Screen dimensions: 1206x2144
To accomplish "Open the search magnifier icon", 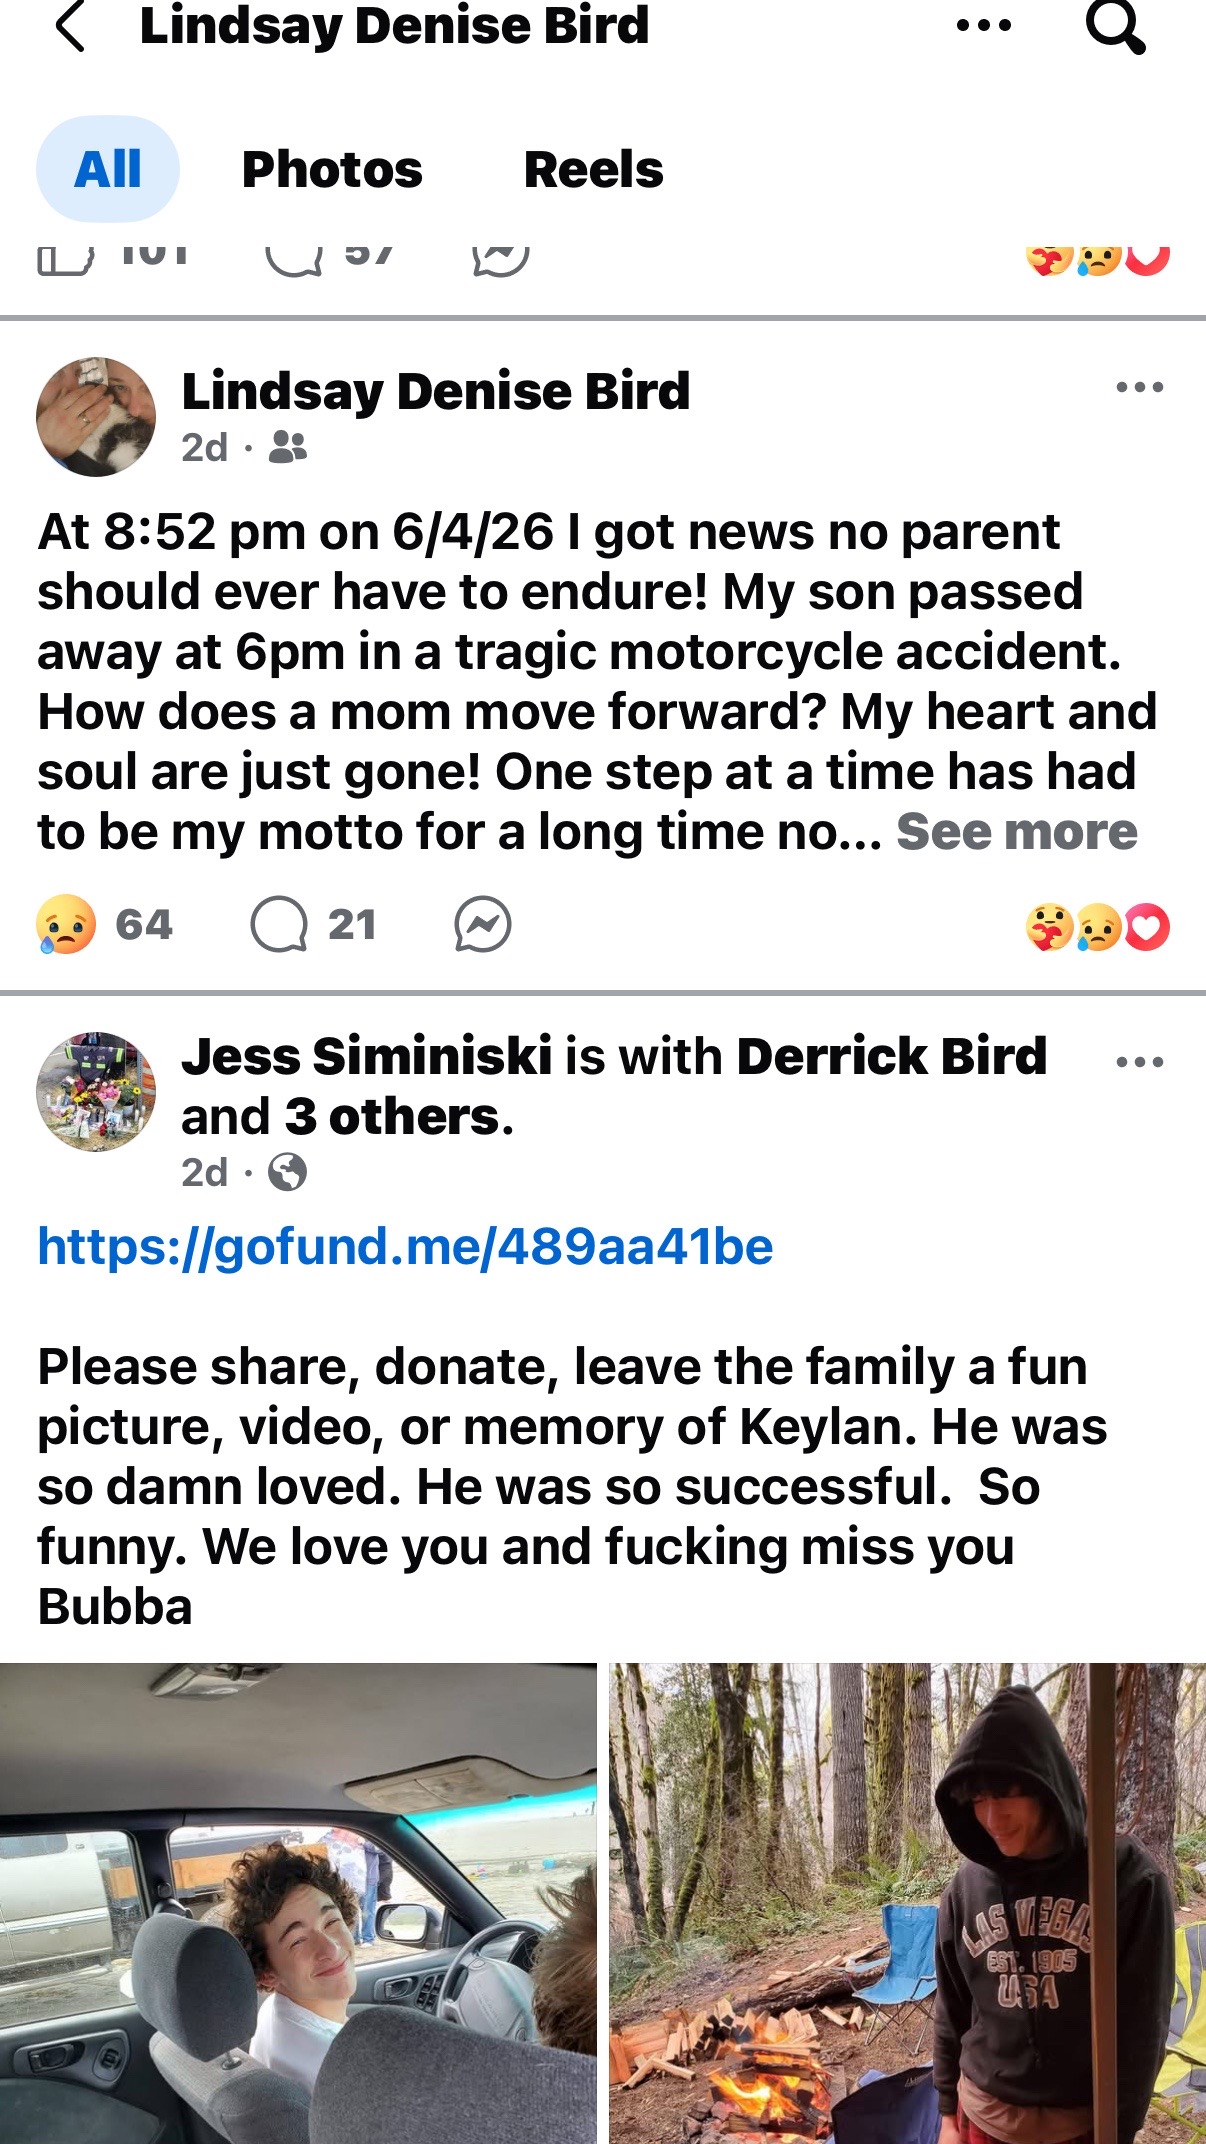I will pos(1116,26).
